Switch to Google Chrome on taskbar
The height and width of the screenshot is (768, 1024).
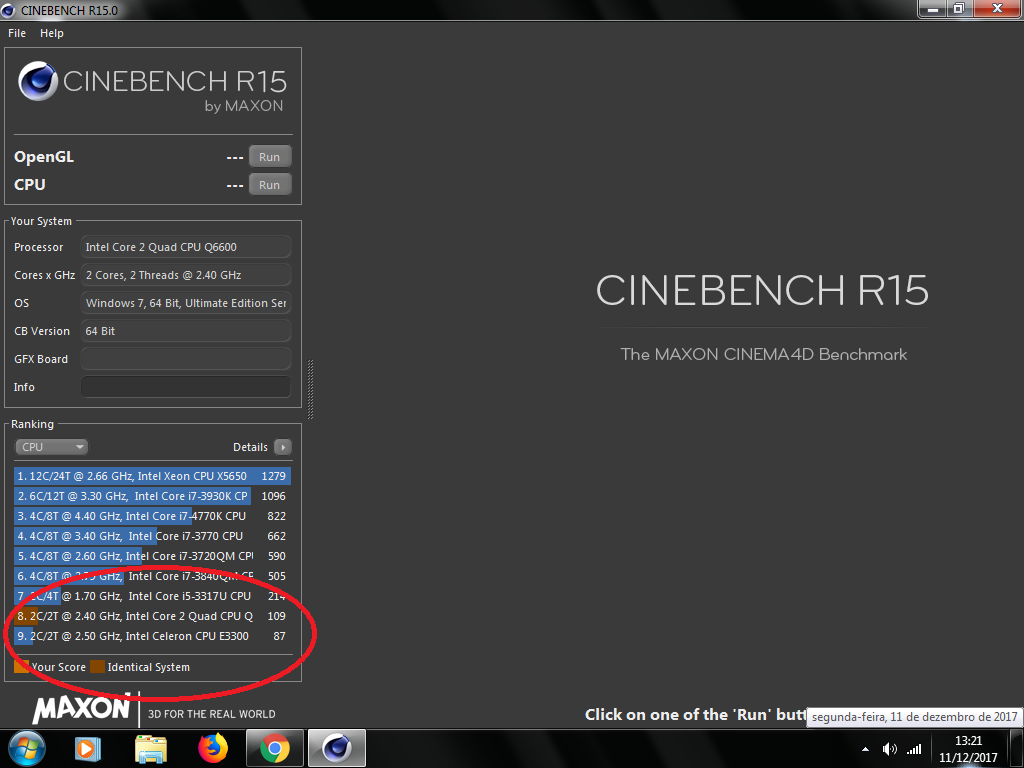275,748
